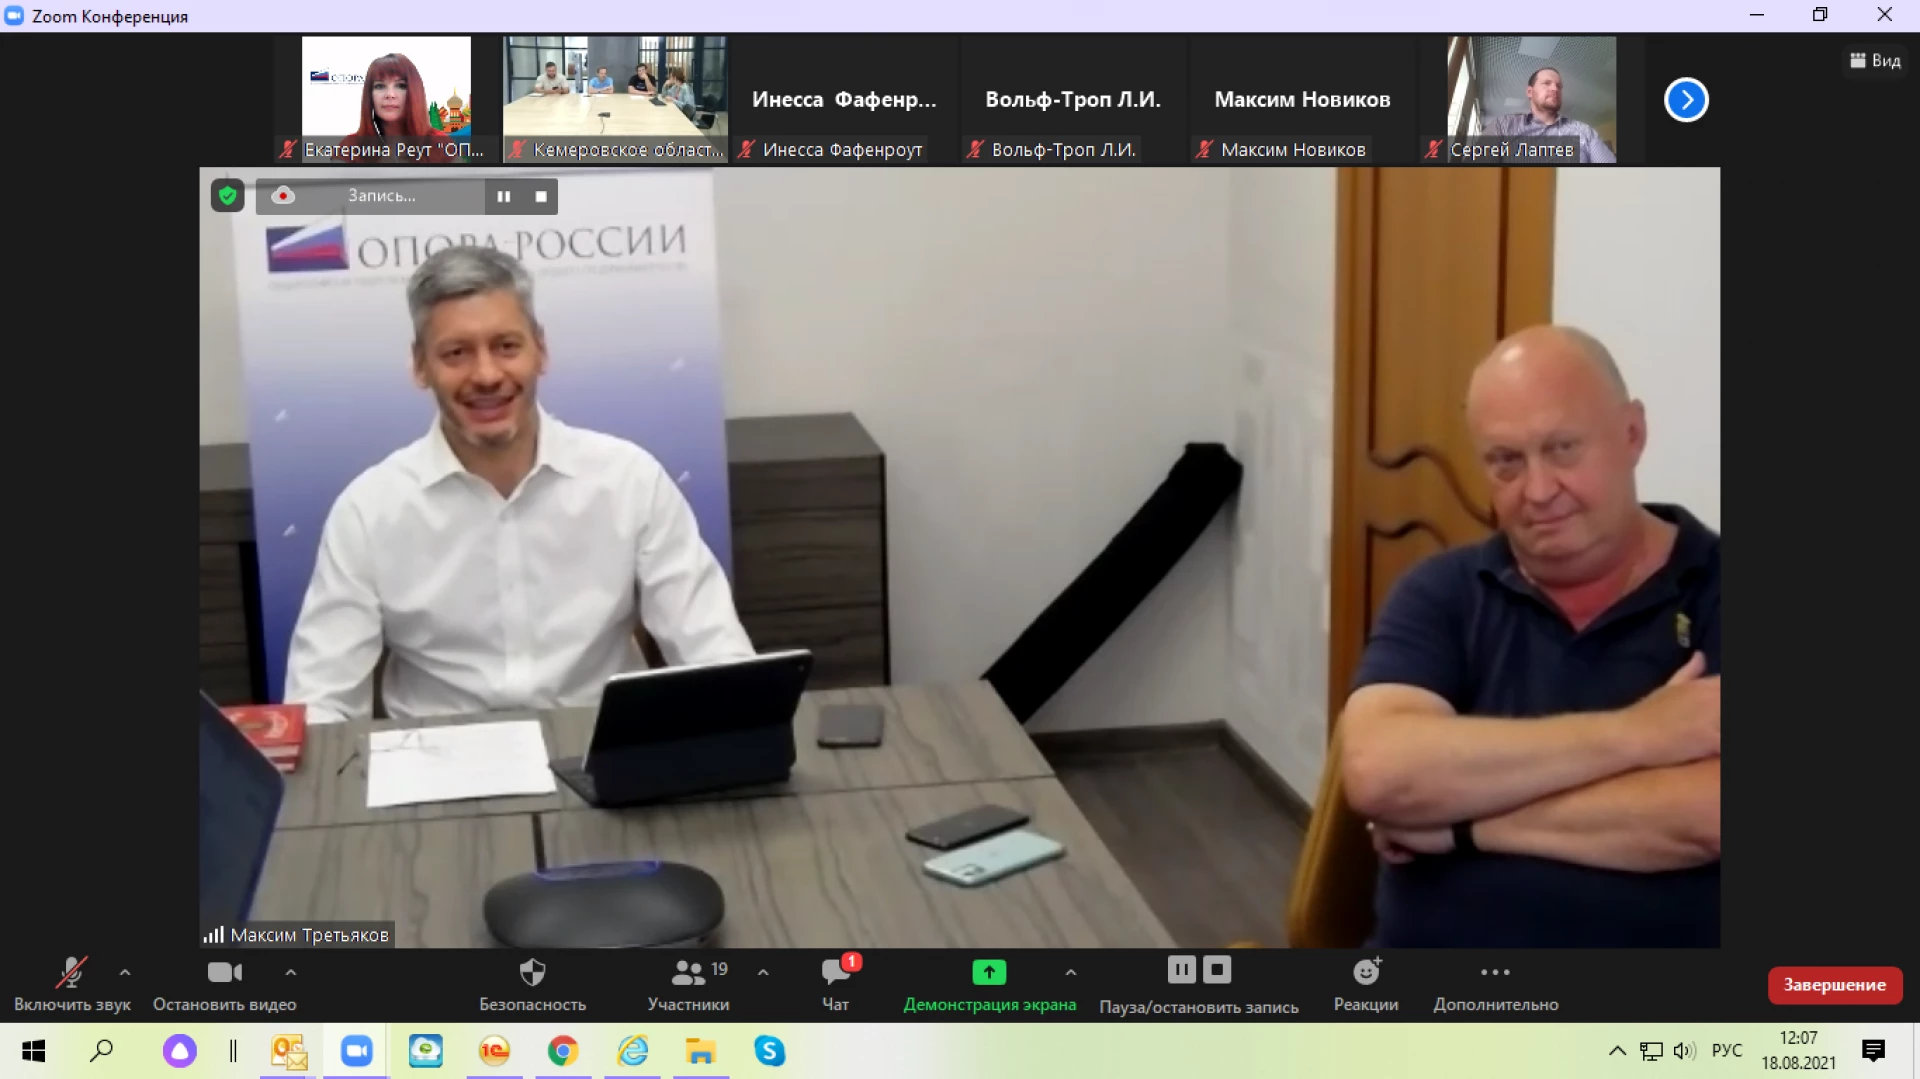1920x1079 pixels.
Task: Open Internet Explorer from taskbar
Action: coord(632,1051)
